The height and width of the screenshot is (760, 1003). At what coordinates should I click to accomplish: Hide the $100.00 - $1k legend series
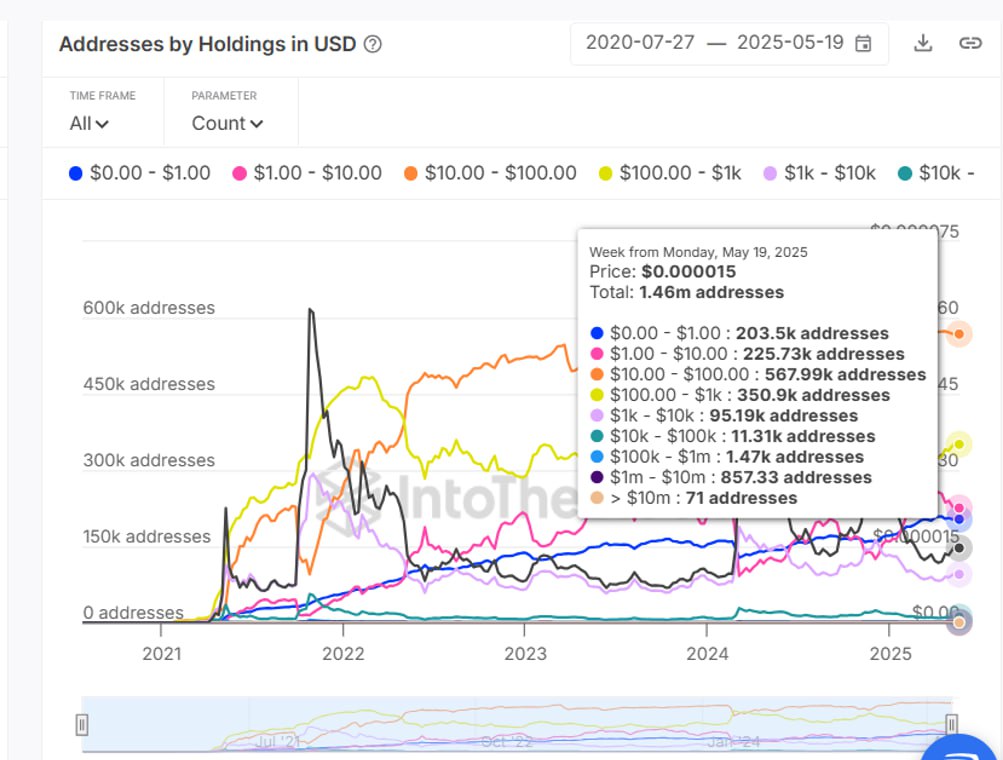coord(670,173)
